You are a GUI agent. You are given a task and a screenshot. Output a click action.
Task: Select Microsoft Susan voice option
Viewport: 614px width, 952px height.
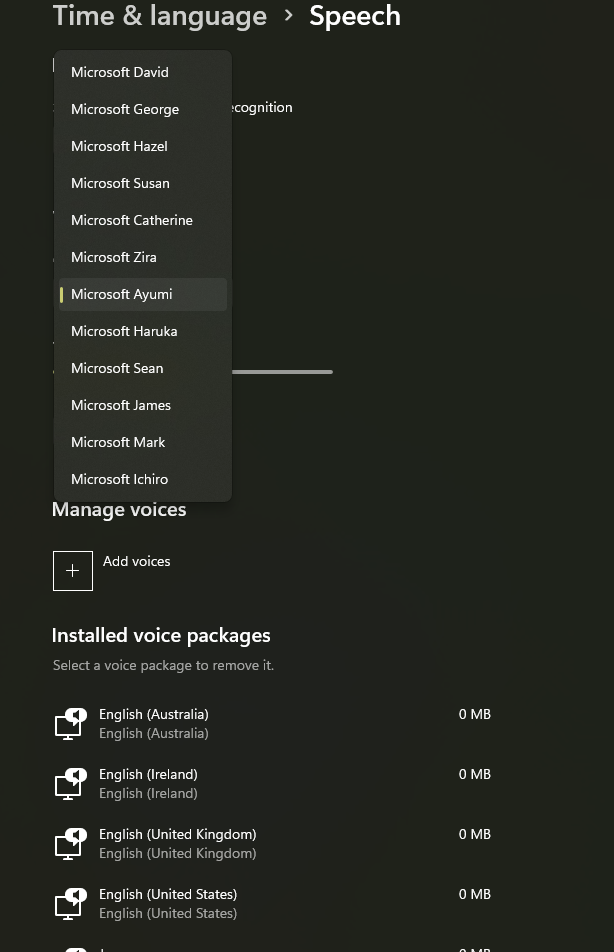point(143,183)
